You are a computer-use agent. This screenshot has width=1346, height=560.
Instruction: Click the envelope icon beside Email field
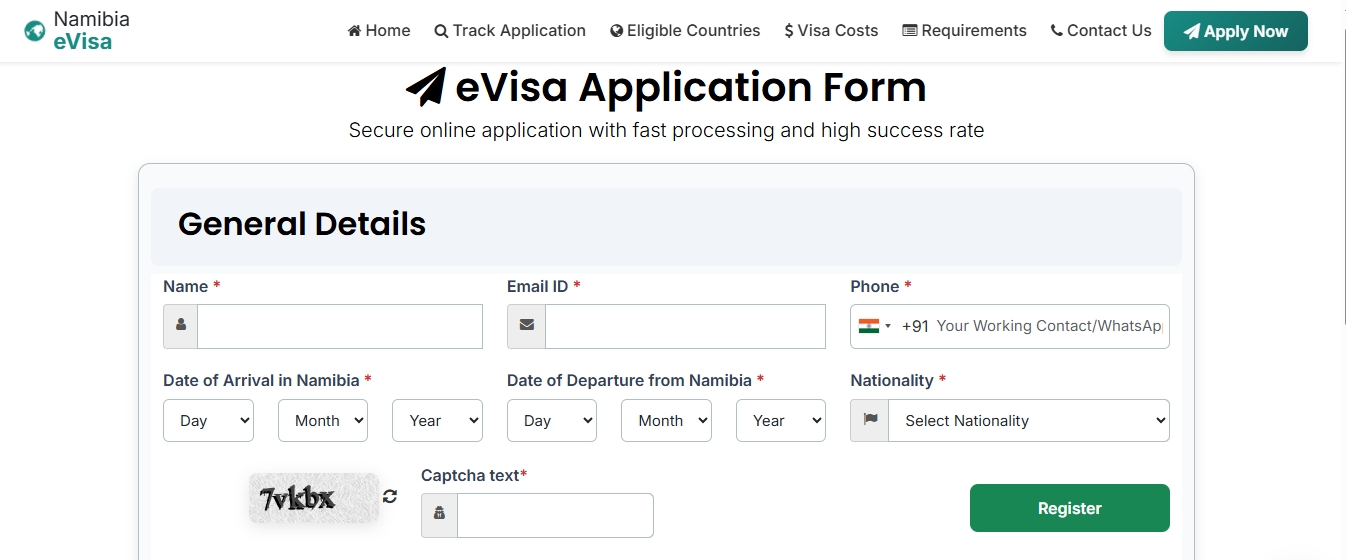point(526,326)
